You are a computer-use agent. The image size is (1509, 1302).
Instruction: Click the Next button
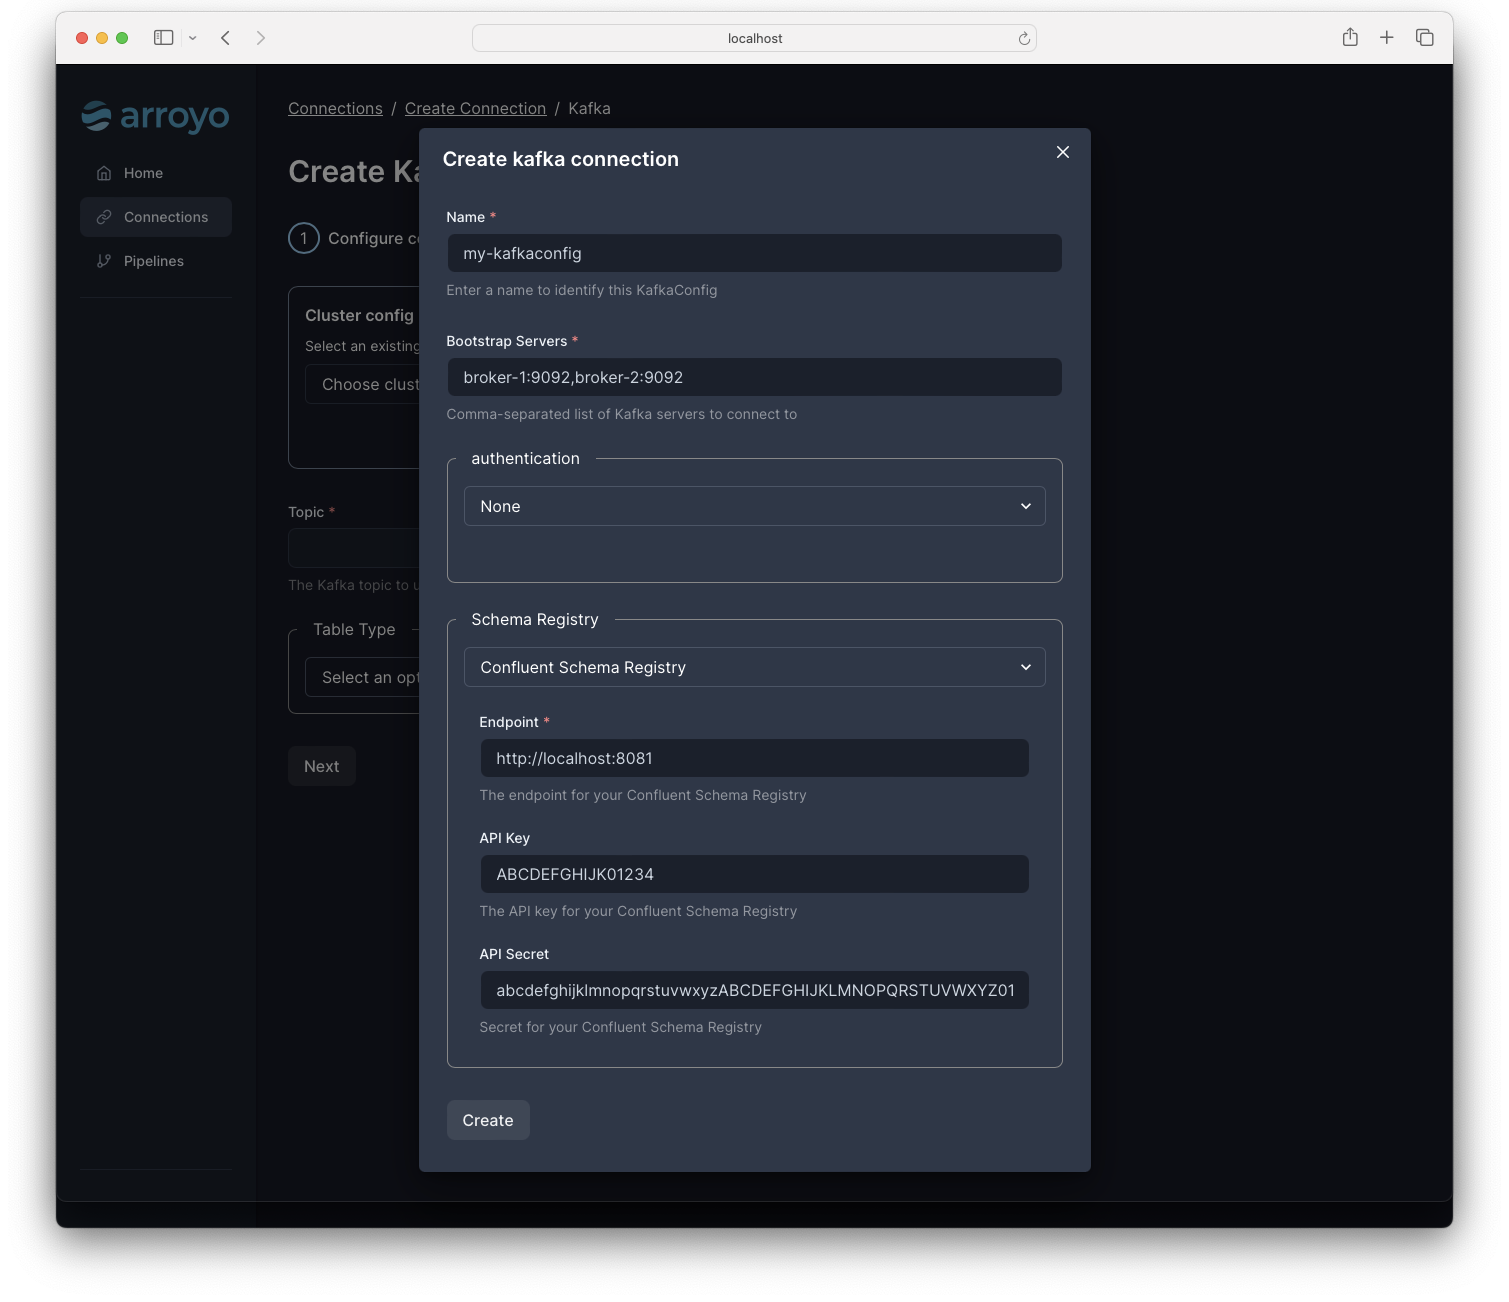321,765
